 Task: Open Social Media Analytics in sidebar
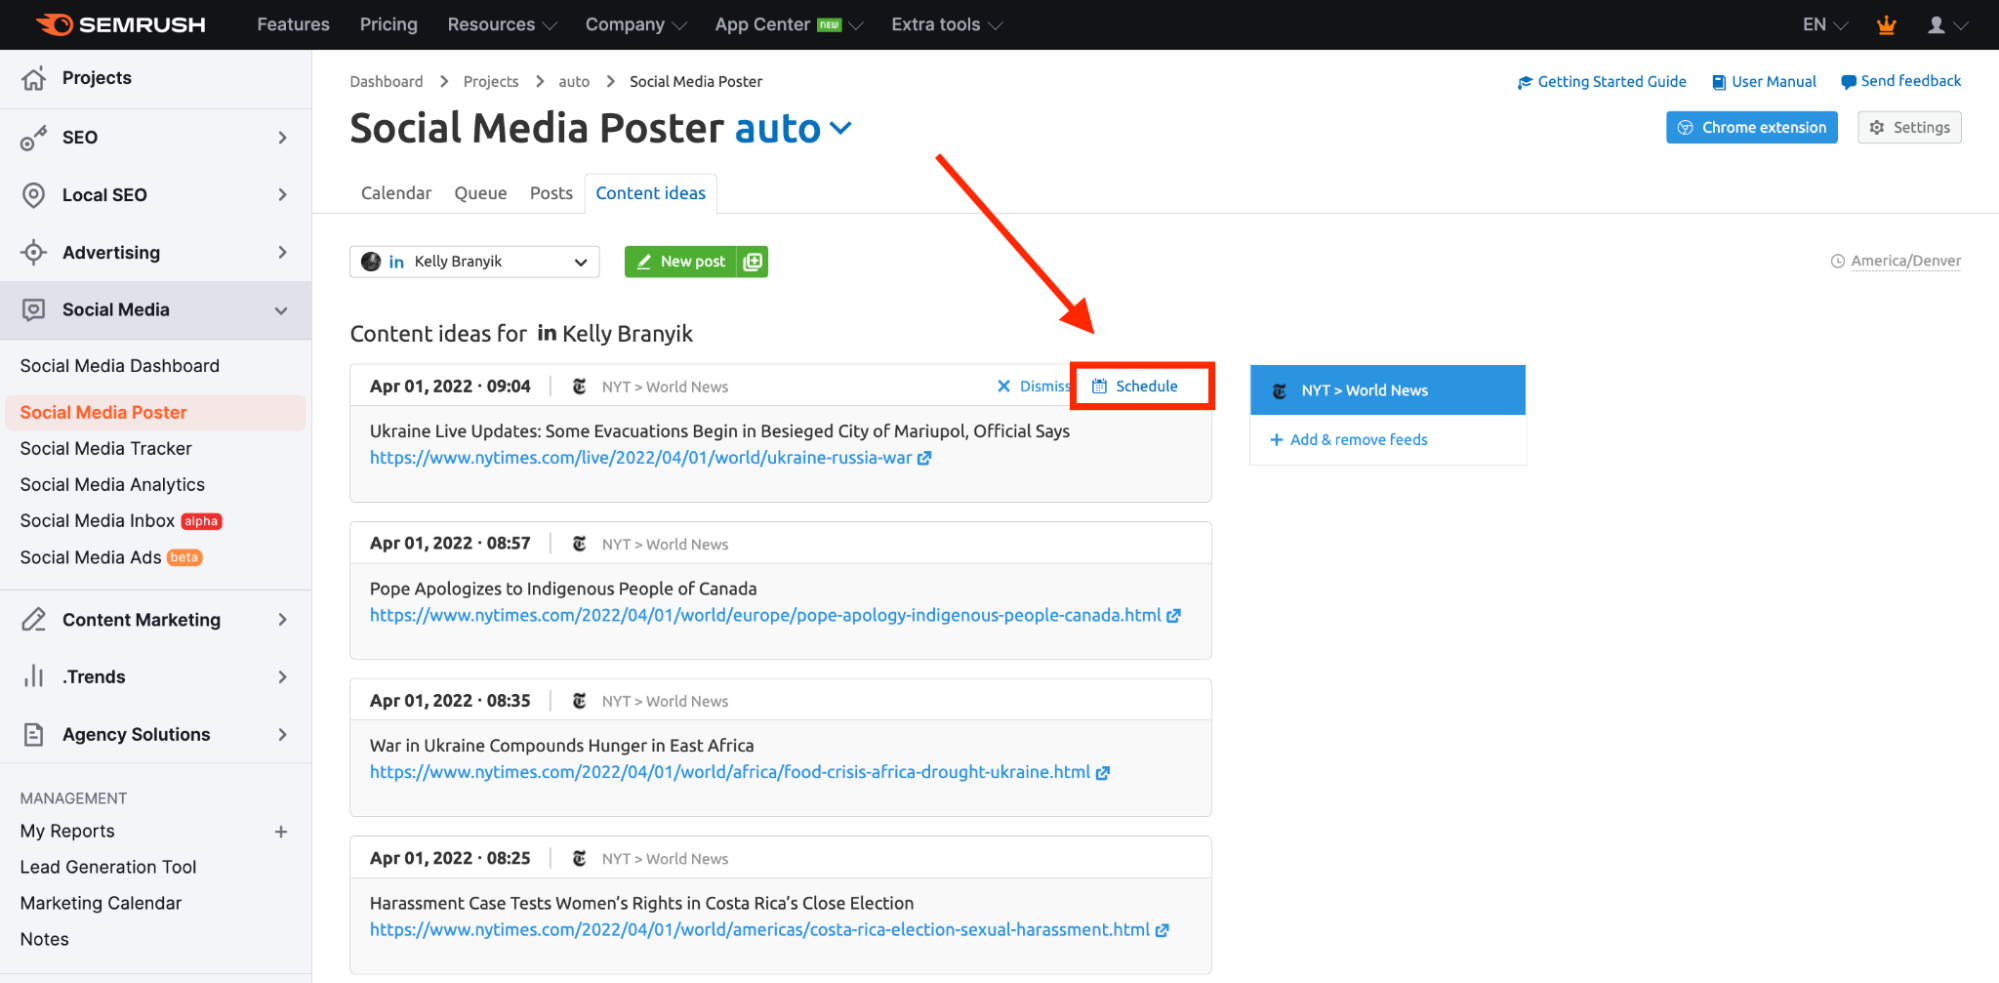tap(112, 485)
